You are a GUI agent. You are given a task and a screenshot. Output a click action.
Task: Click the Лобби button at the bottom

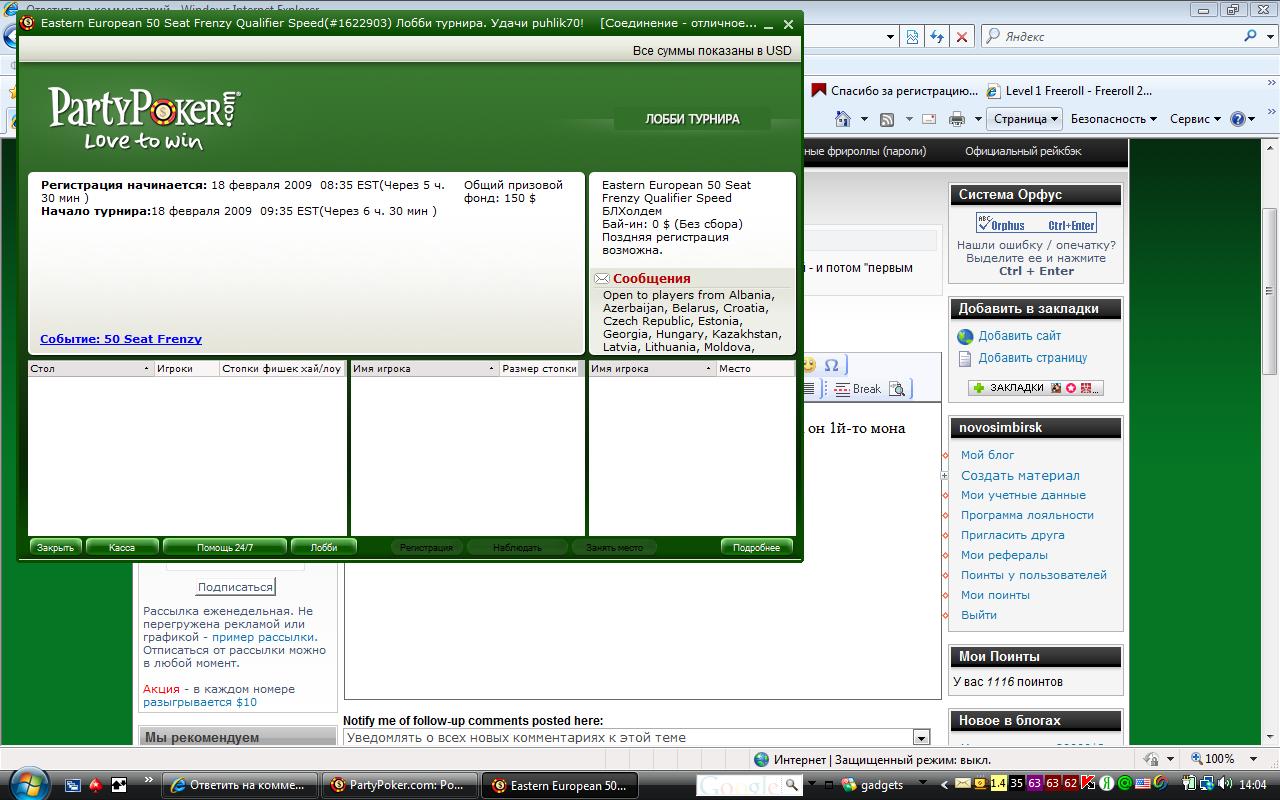(323, 547)
